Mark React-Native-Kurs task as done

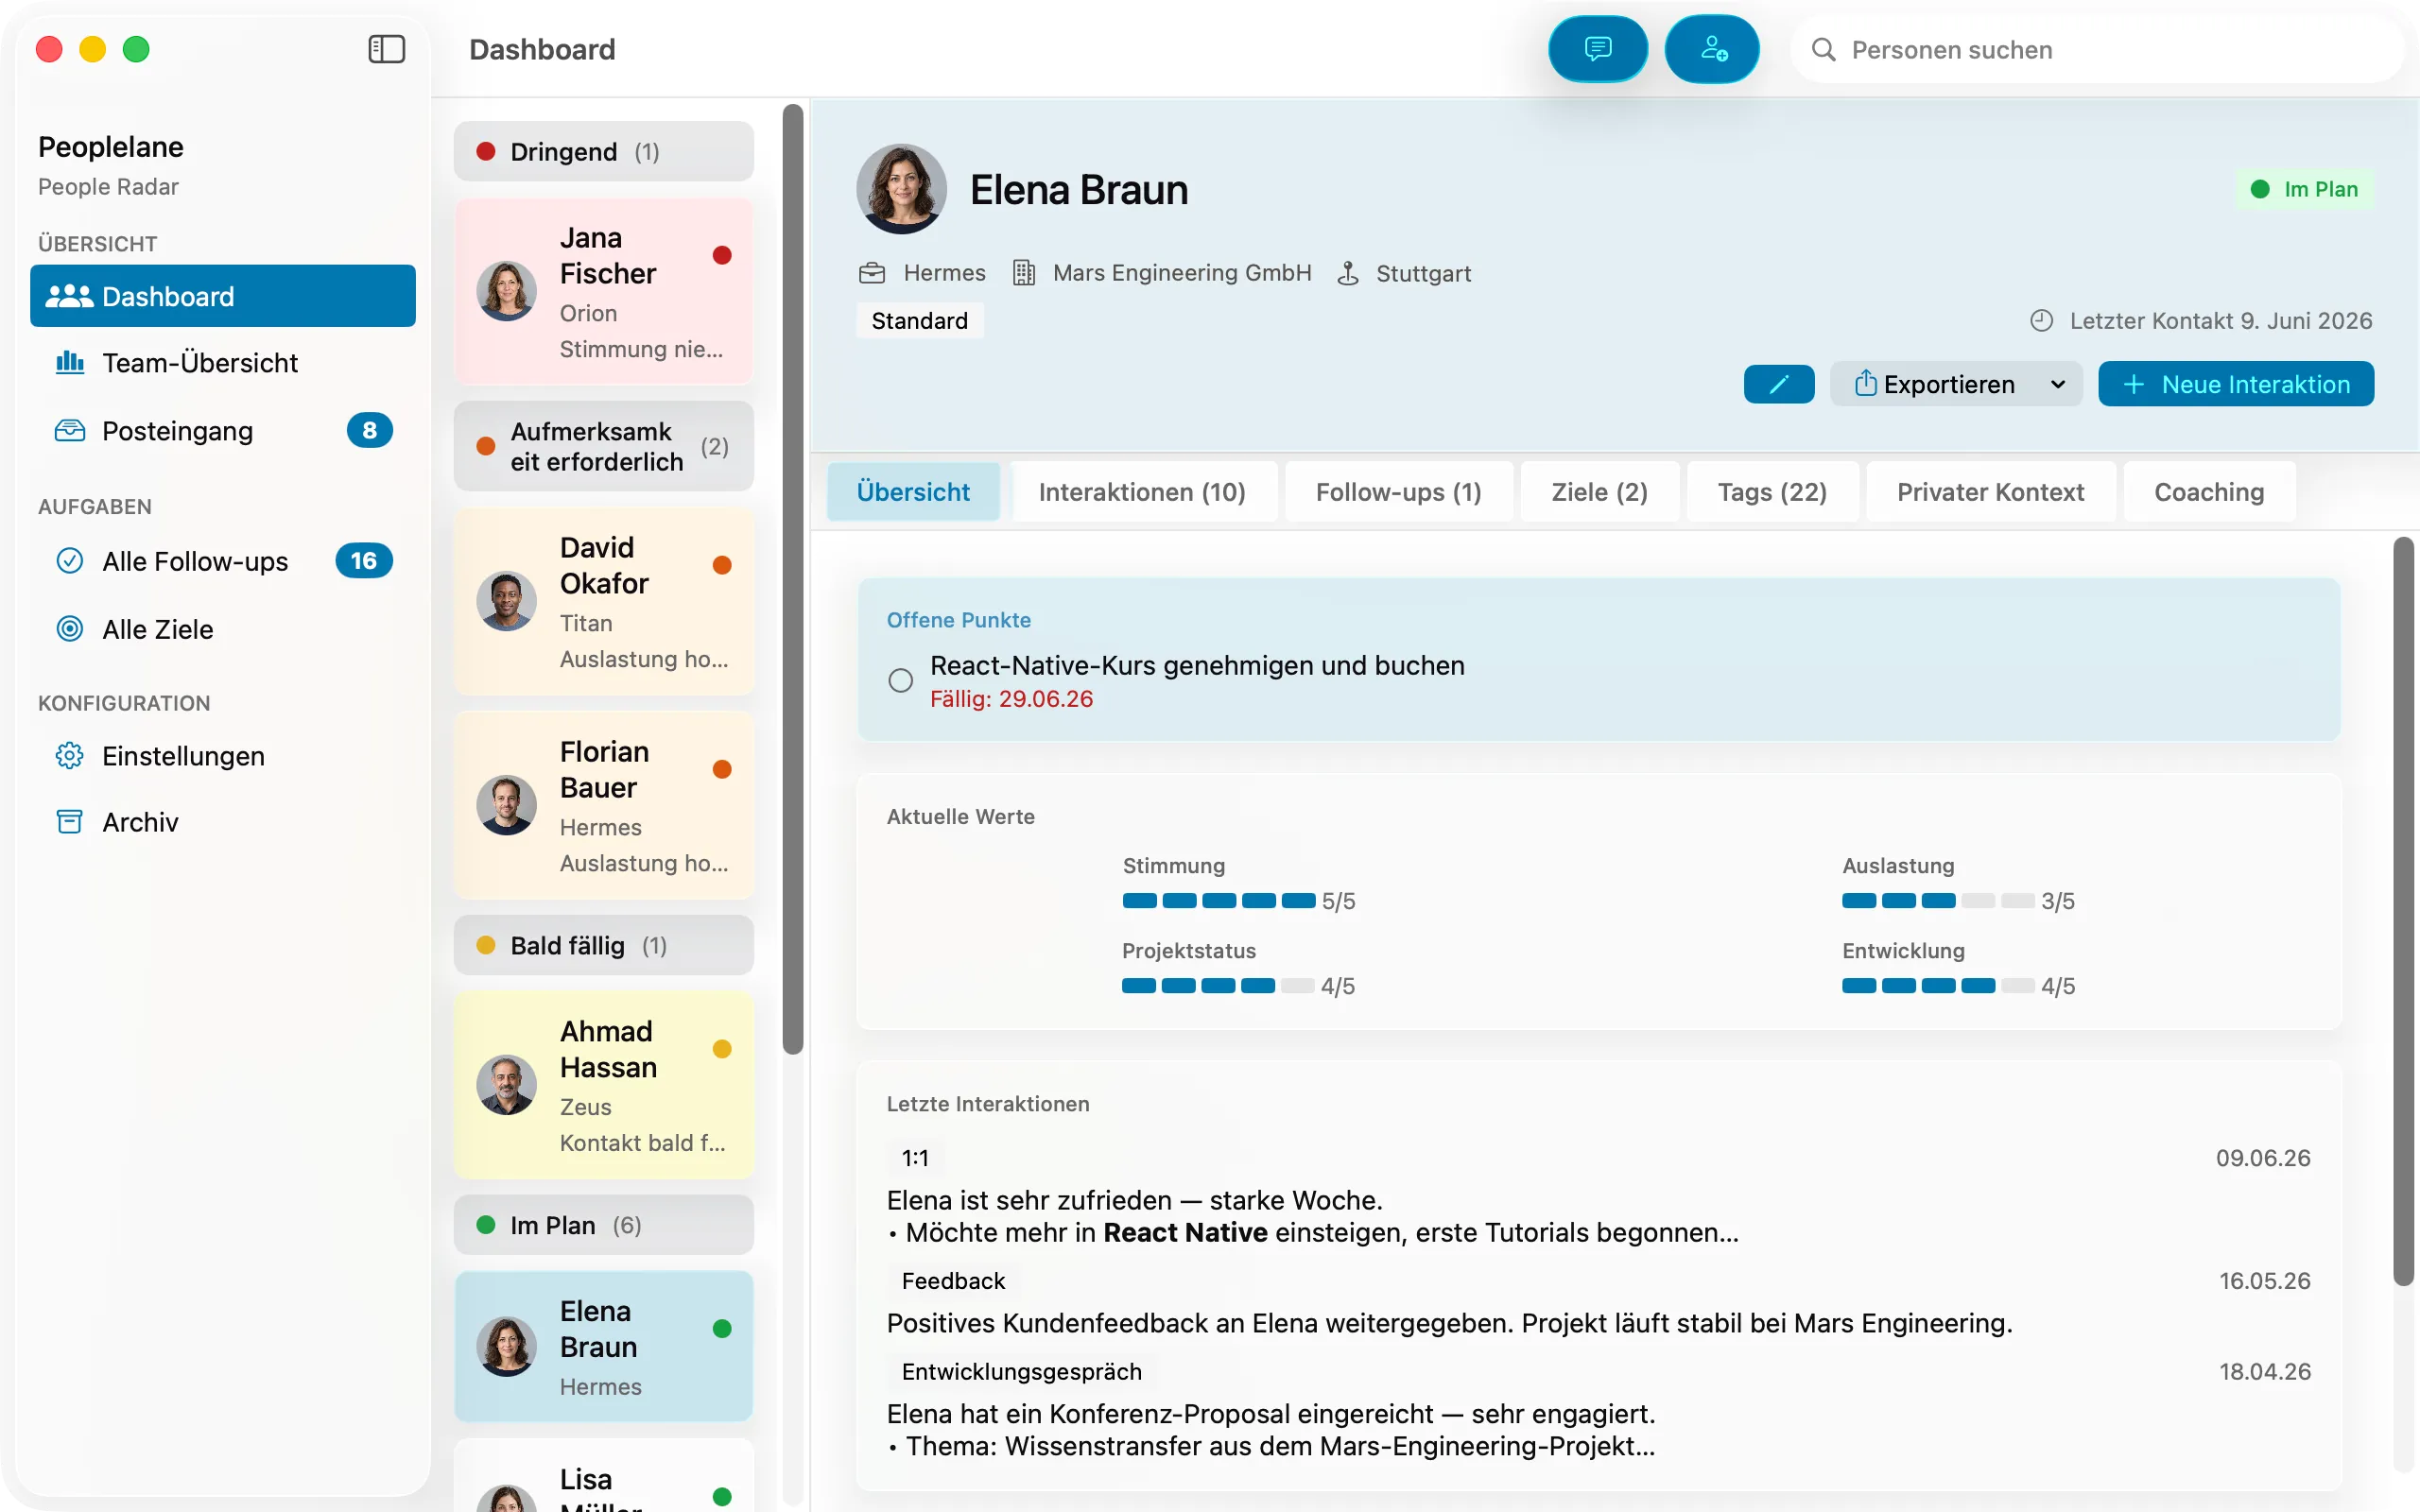[x=900, y=681]
